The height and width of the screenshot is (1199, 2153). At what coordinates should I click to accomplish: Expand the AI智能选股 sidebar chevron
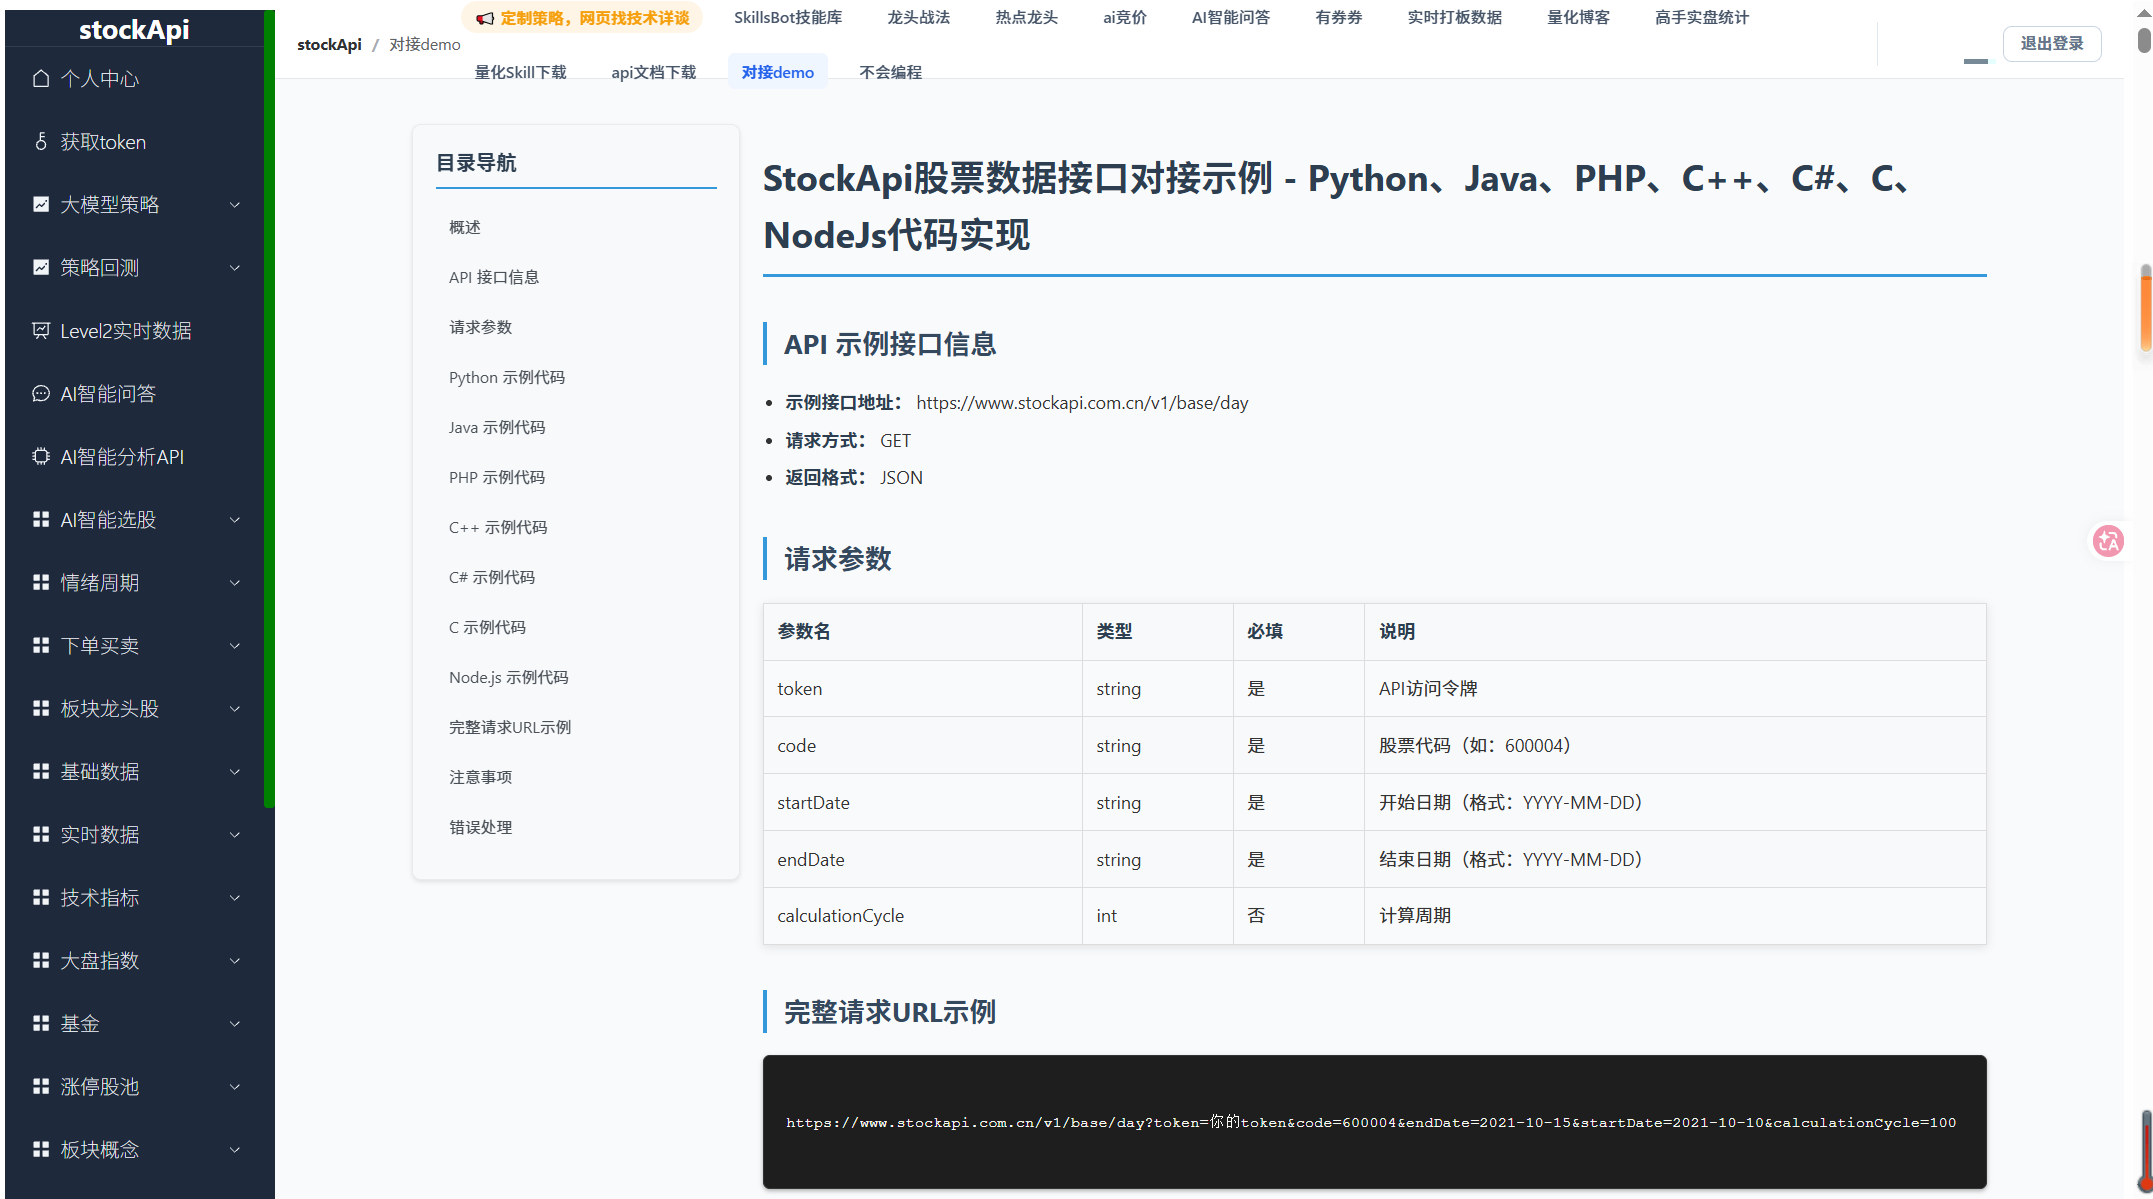pos(235,520)
